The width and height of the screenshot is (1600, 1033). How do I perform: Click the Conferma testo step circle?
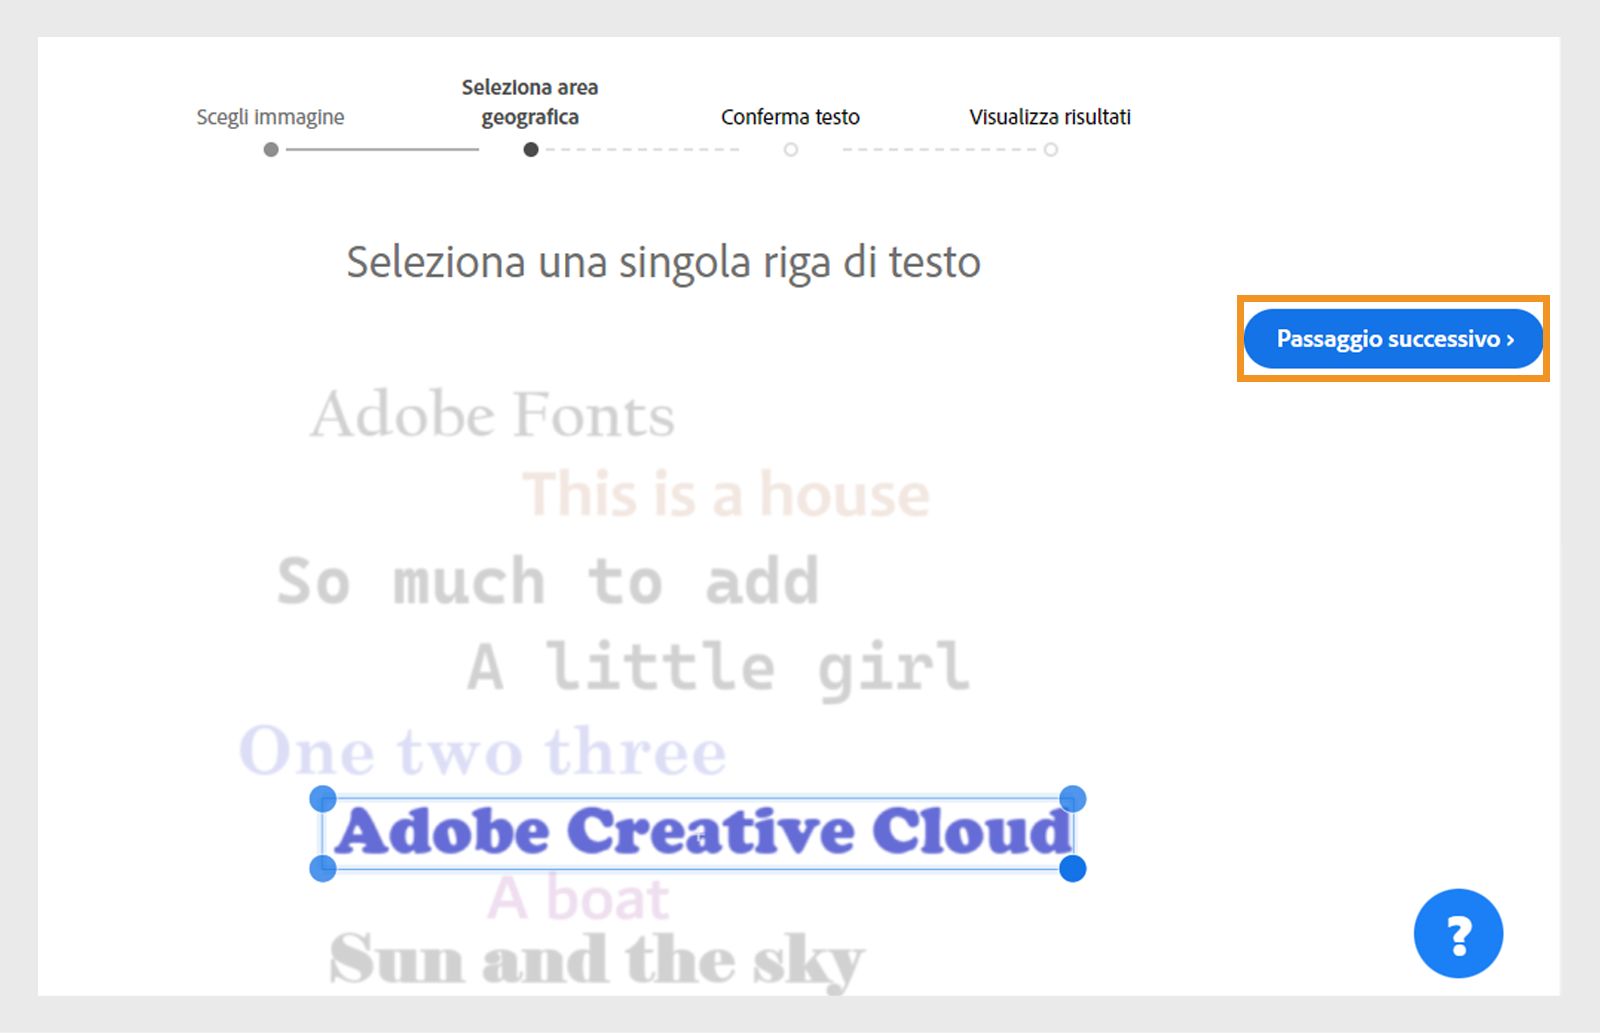(x=791, y=150)
